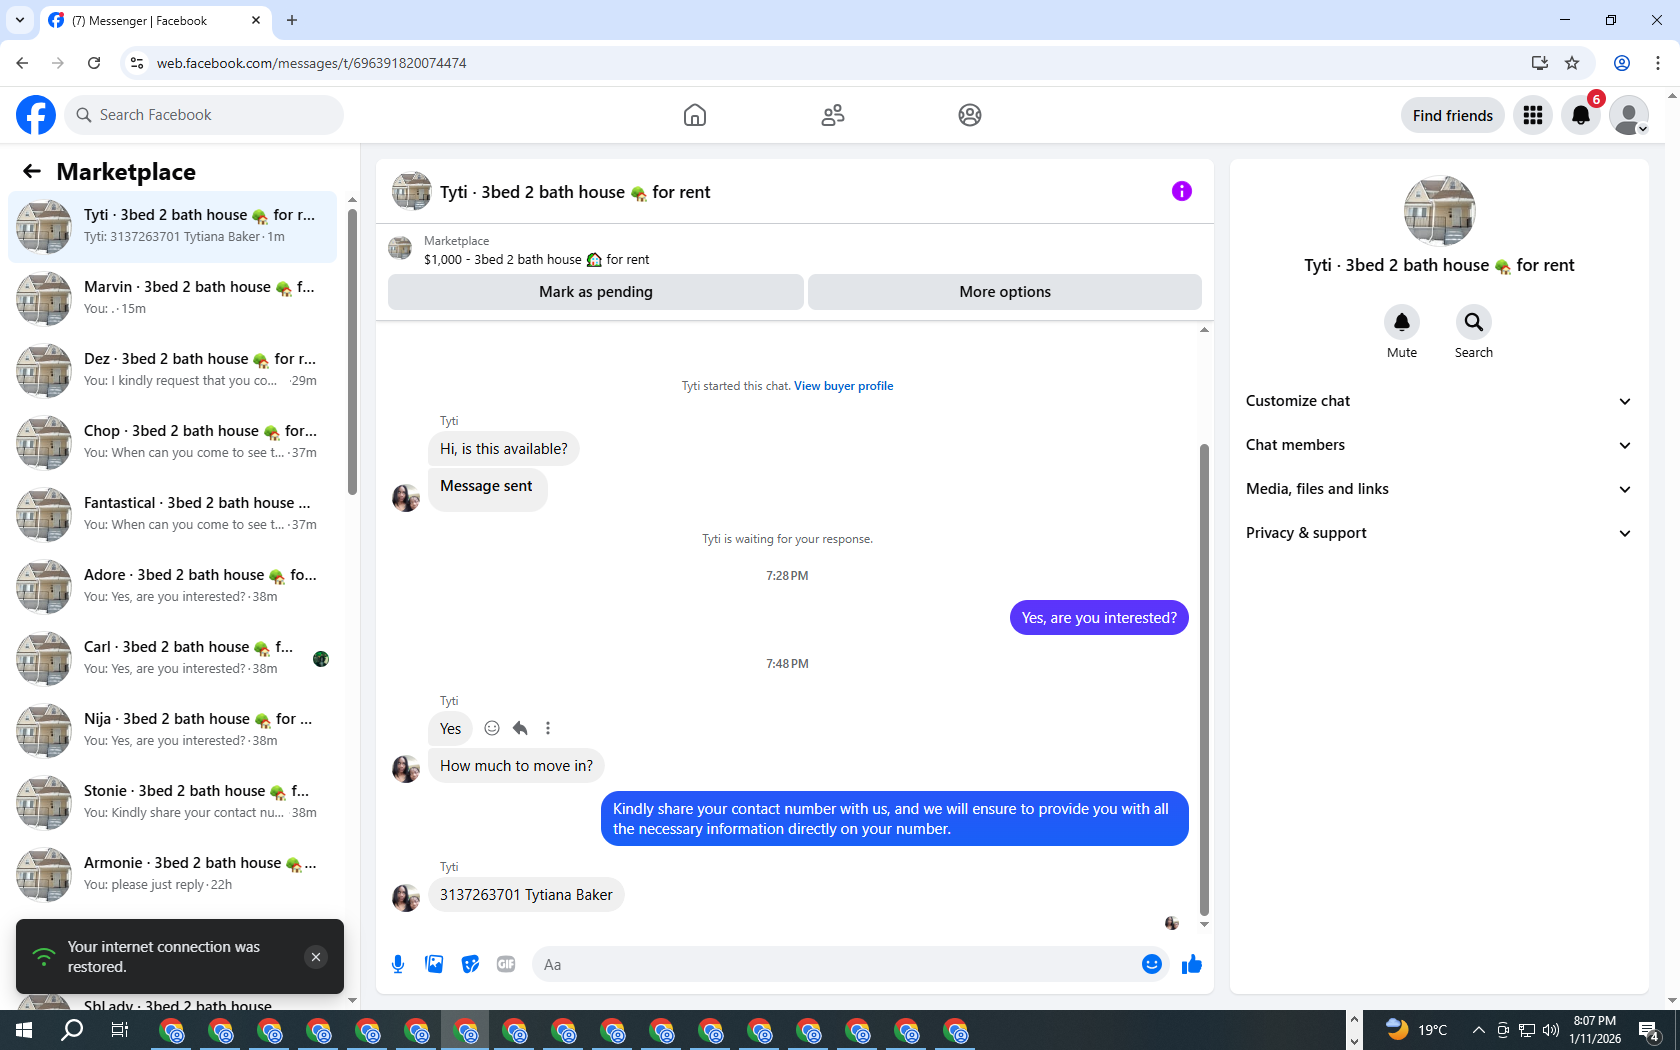View site information icon in address bar
The image size is (1680, 1050).
point(137,63)
